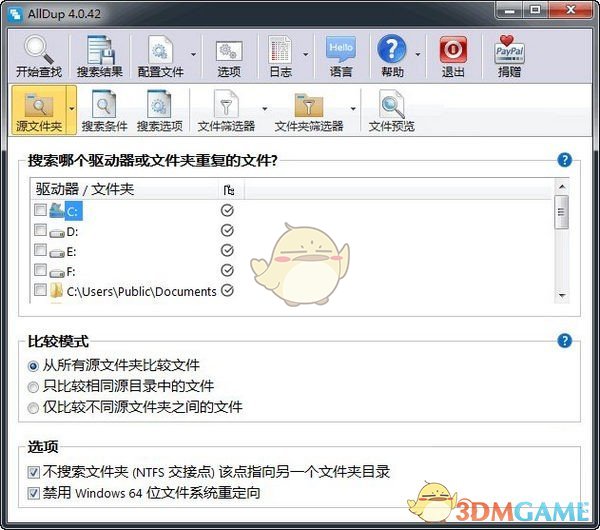
Task: Click the 语言 Hello language icon
Action: tap(341, 49)
